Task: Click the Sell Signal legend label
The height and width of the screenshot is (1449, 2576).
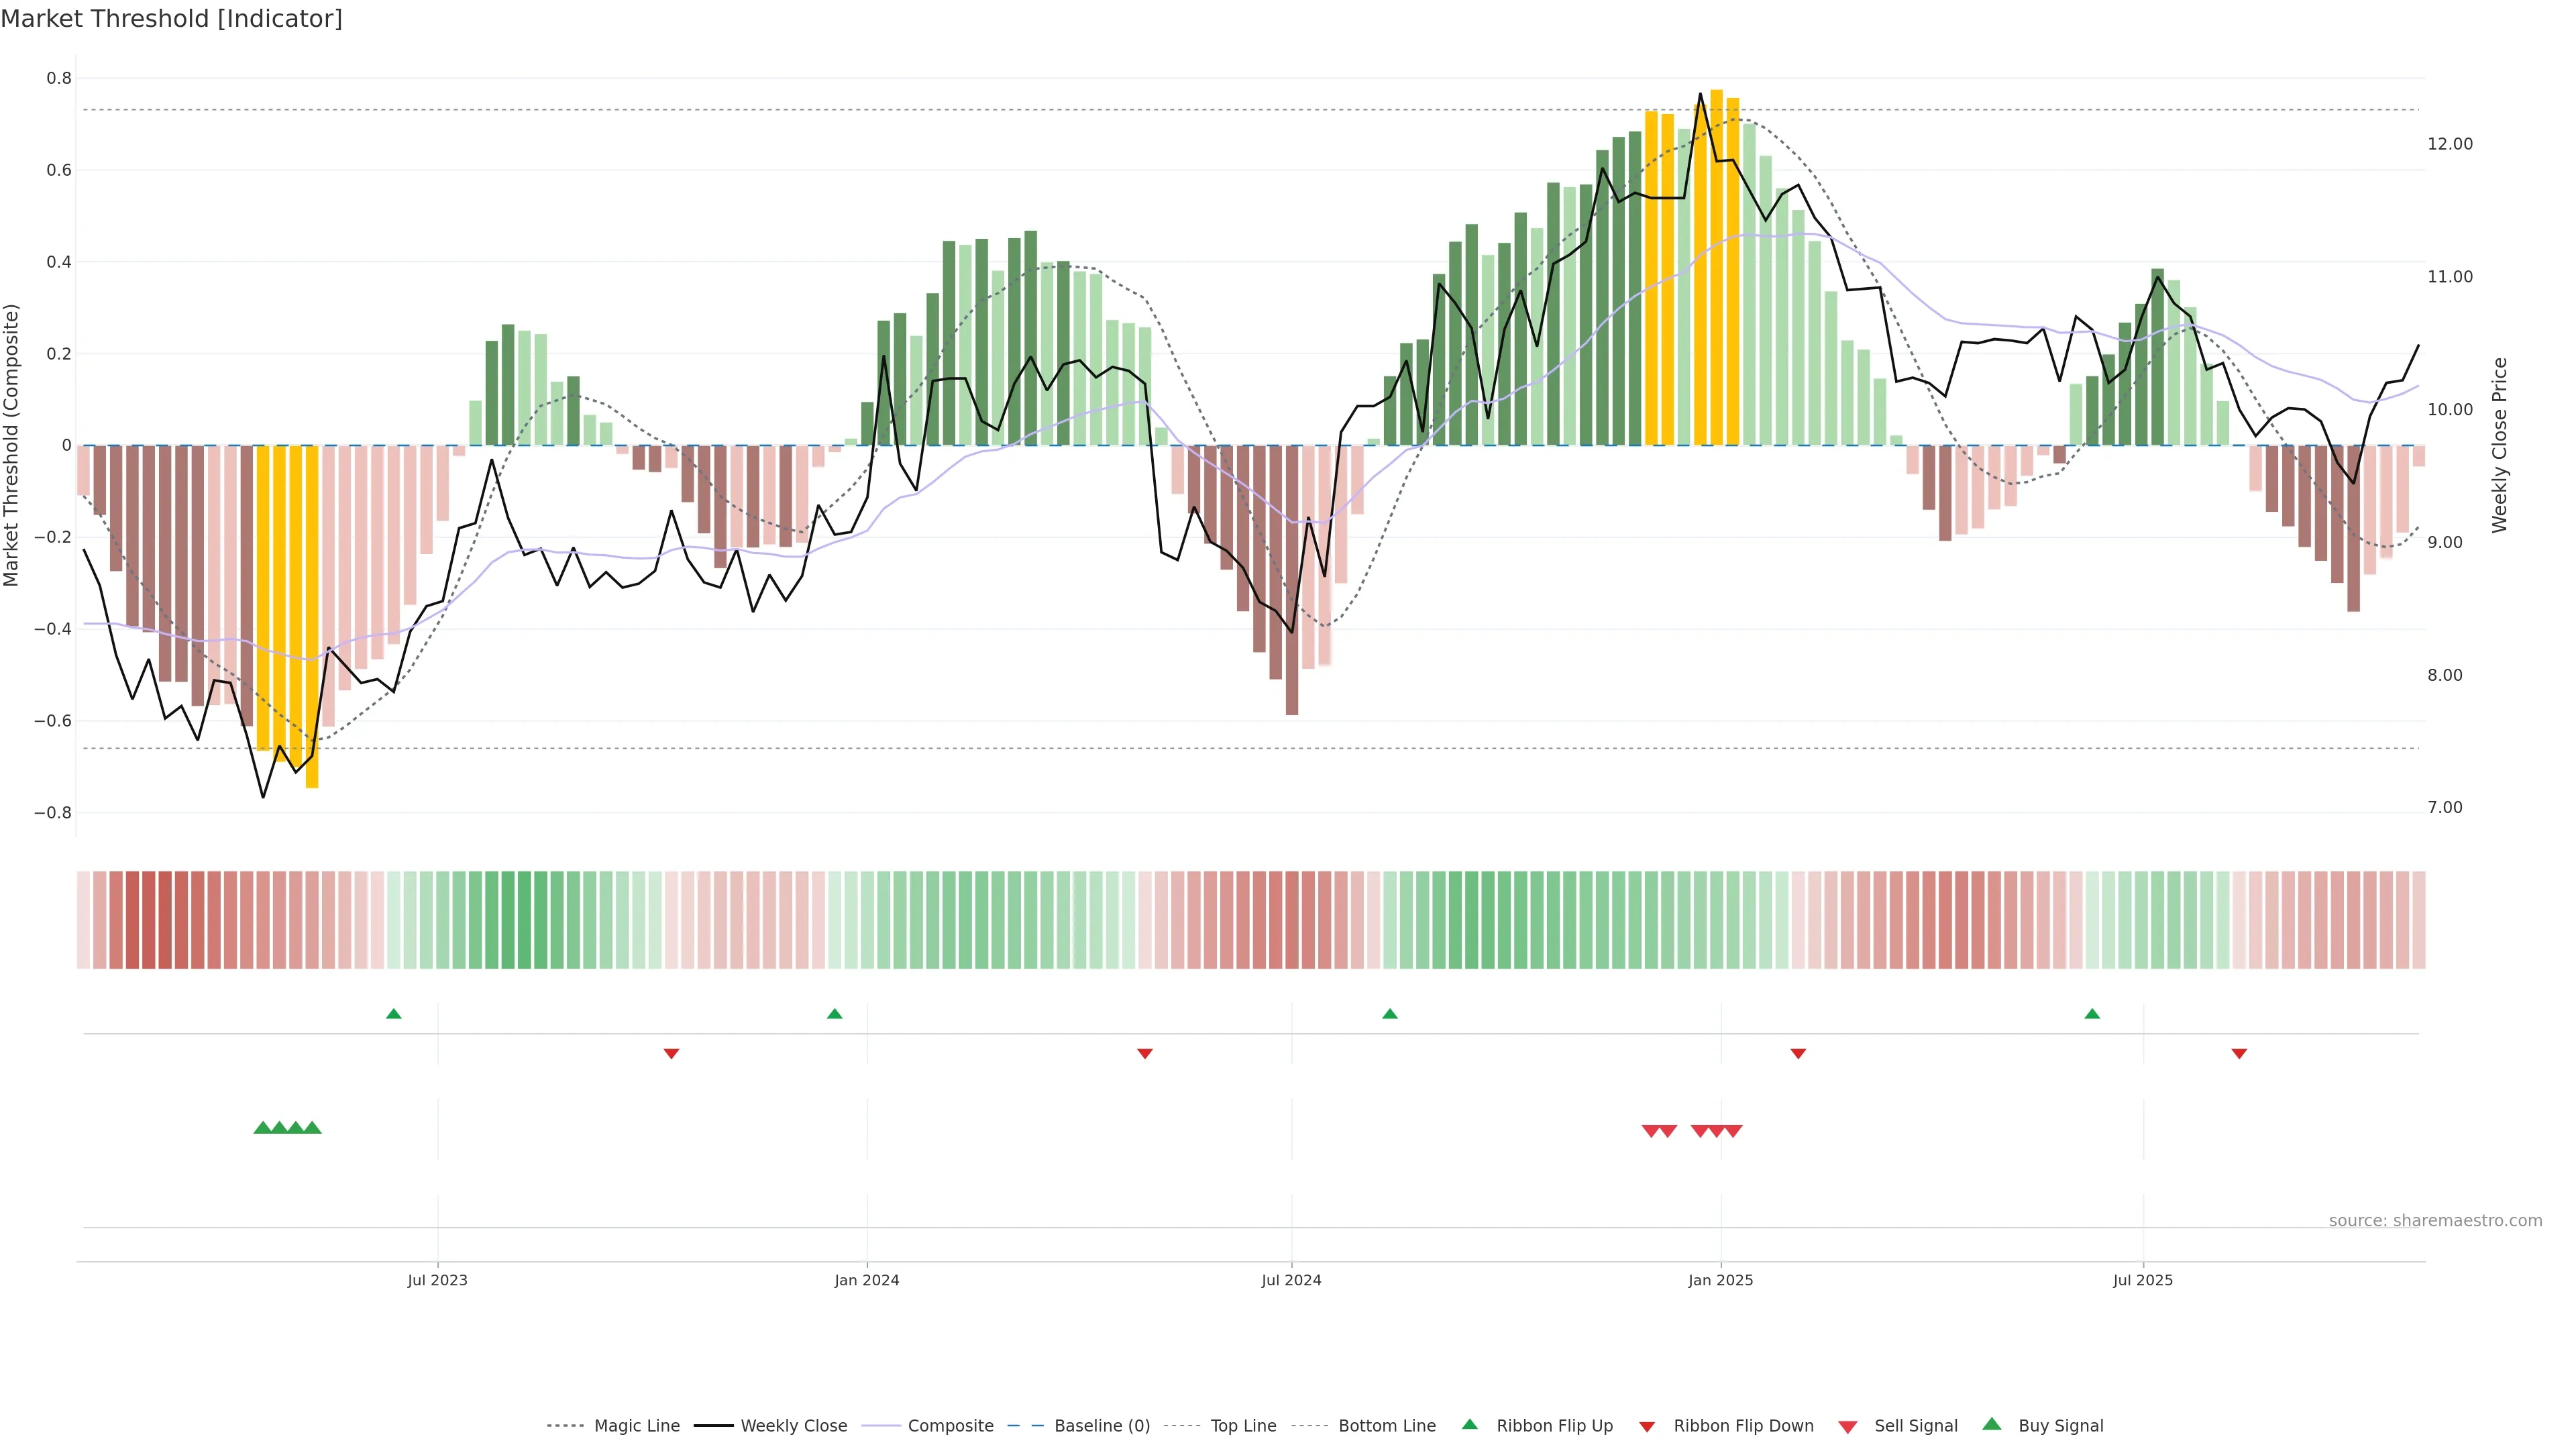Action: pos(1915,1426)
